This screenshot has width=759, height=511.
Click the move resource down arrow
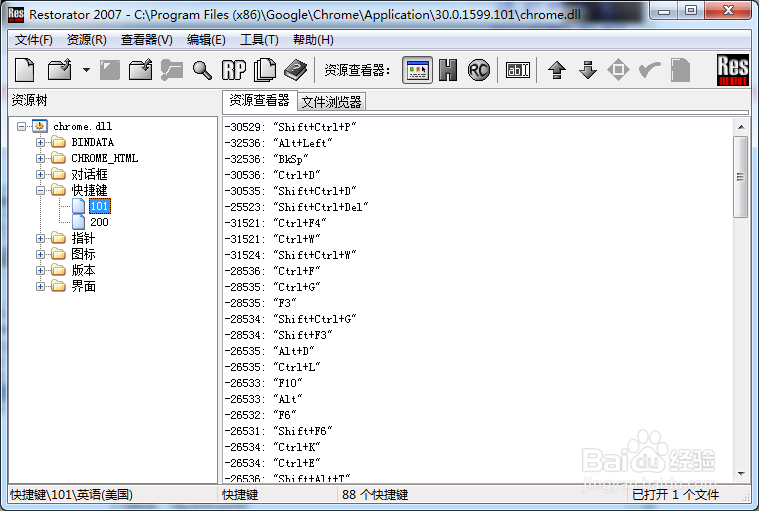(588, 70)
